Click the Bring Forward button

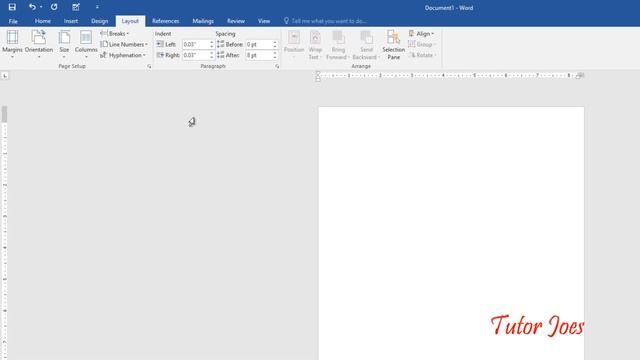tap(338, 44)
